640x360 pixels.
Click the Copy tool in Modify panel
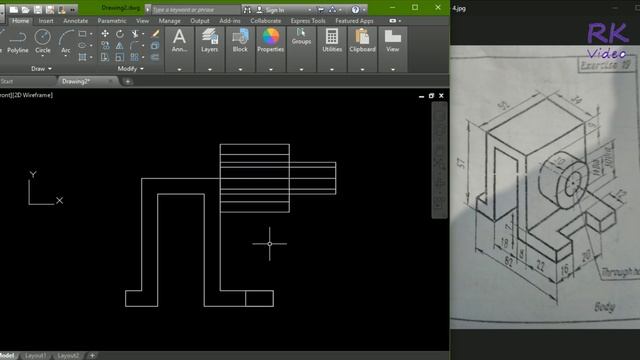(105, 45)
